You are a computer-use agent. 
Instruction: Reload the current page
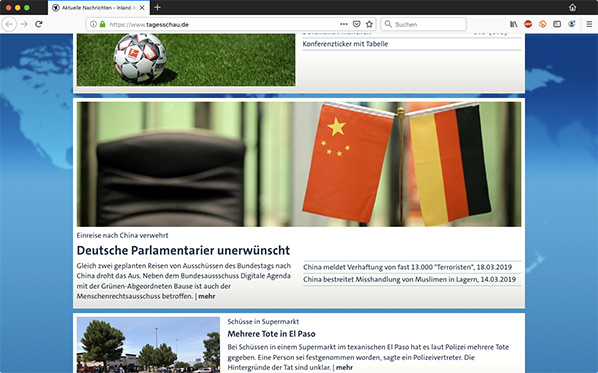point(39,24)
